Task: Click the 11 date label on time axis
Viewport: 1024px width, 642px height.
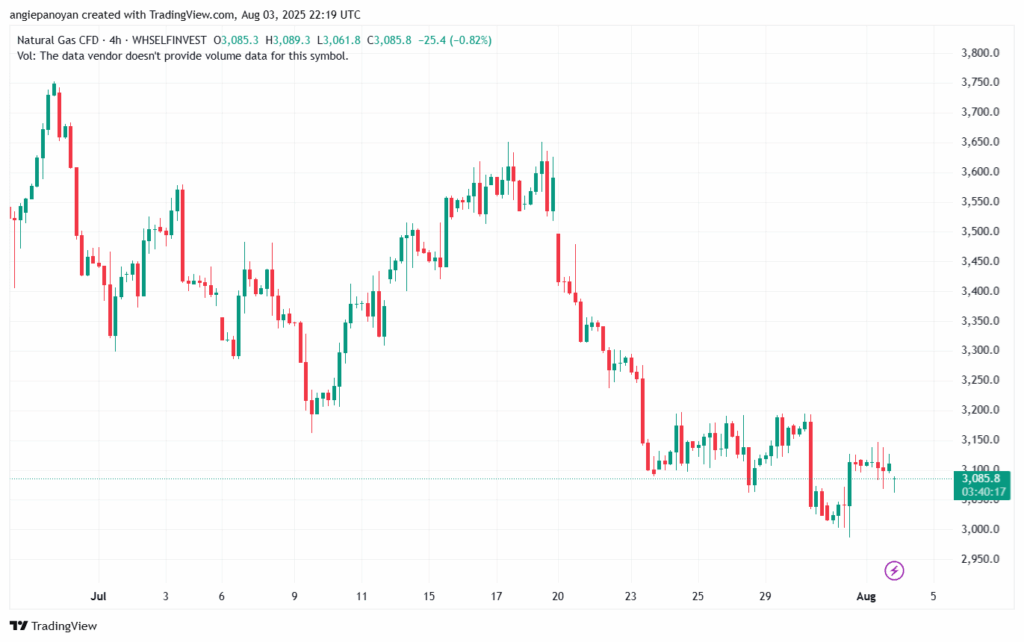Action: (x=362, y=596)
